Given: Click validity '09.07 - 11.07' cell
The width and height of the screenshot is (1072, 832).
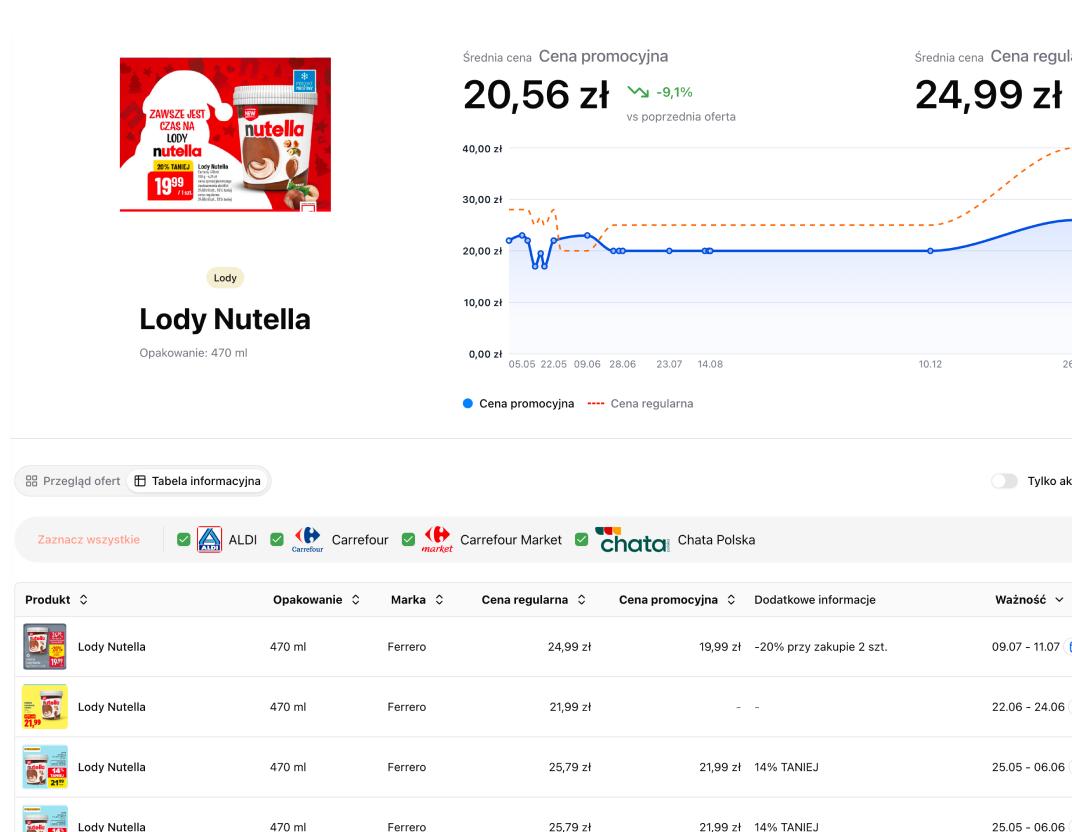Looking at the screenshot, I should click(x=1026, y=647).
